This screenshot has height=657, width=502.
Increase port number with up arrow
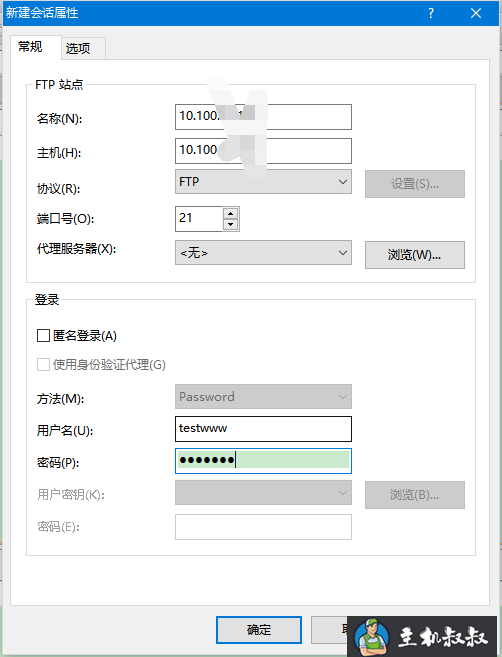click(x=230, y=213)
